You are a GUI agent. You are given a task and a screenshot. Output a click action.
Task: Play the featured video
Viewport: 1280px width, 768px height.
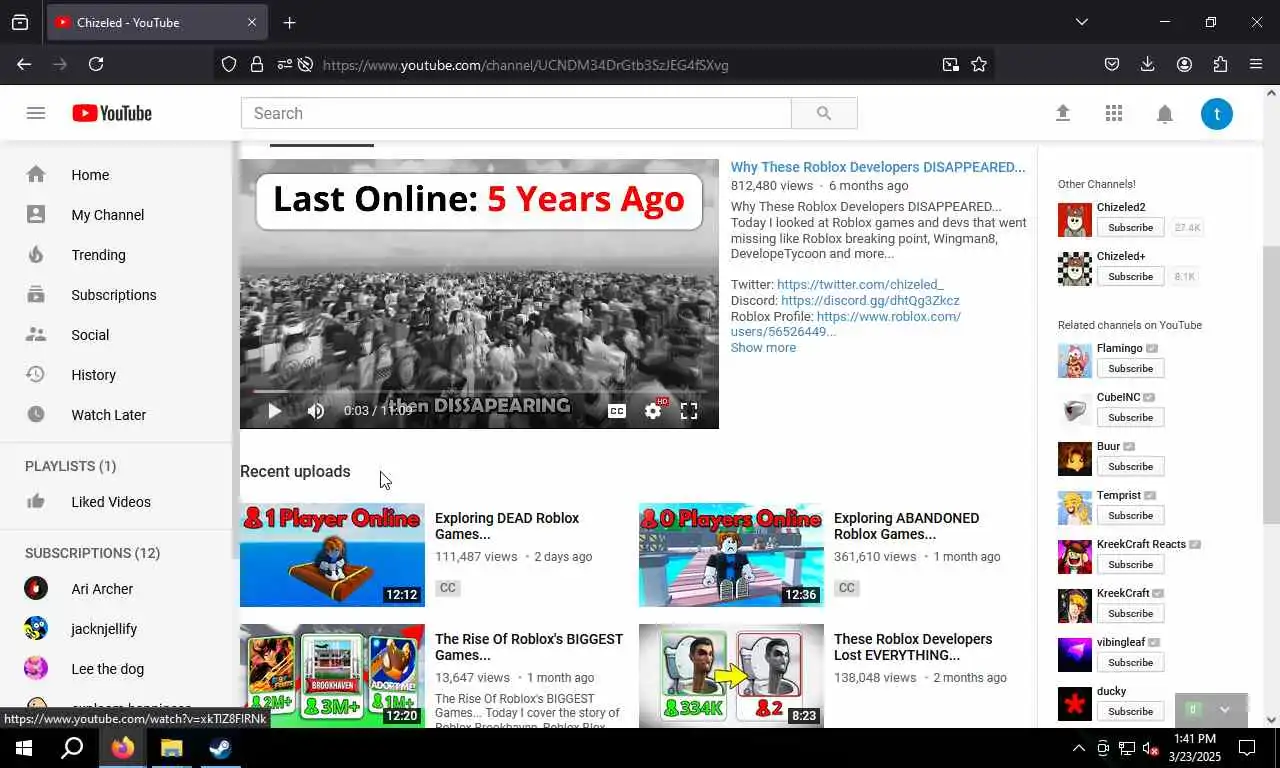click(x=274, y=411)
